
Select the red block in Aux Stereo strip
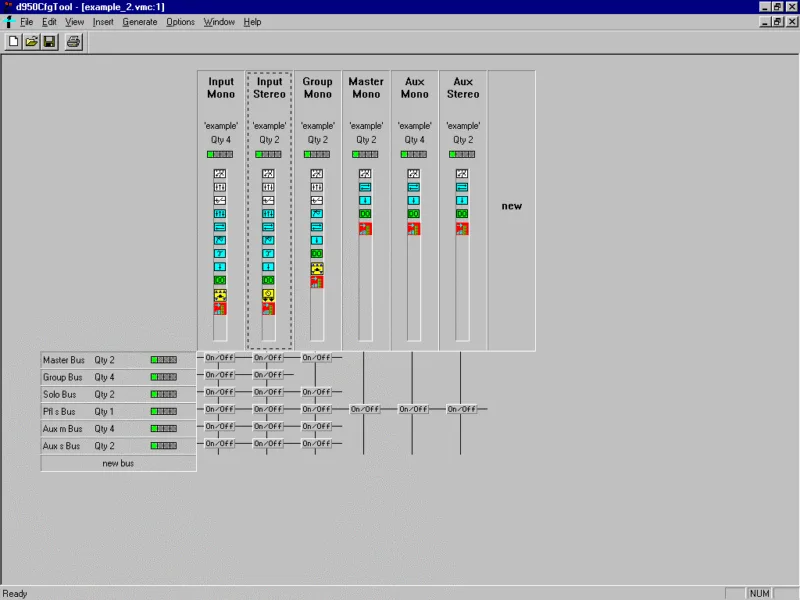click(462, 229)
